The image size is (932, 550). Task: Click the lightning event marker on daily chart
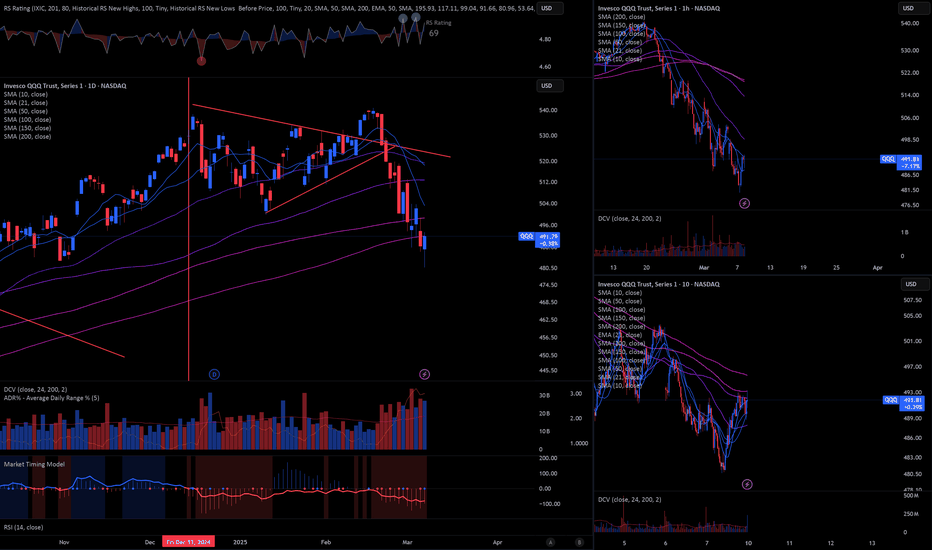424,374
